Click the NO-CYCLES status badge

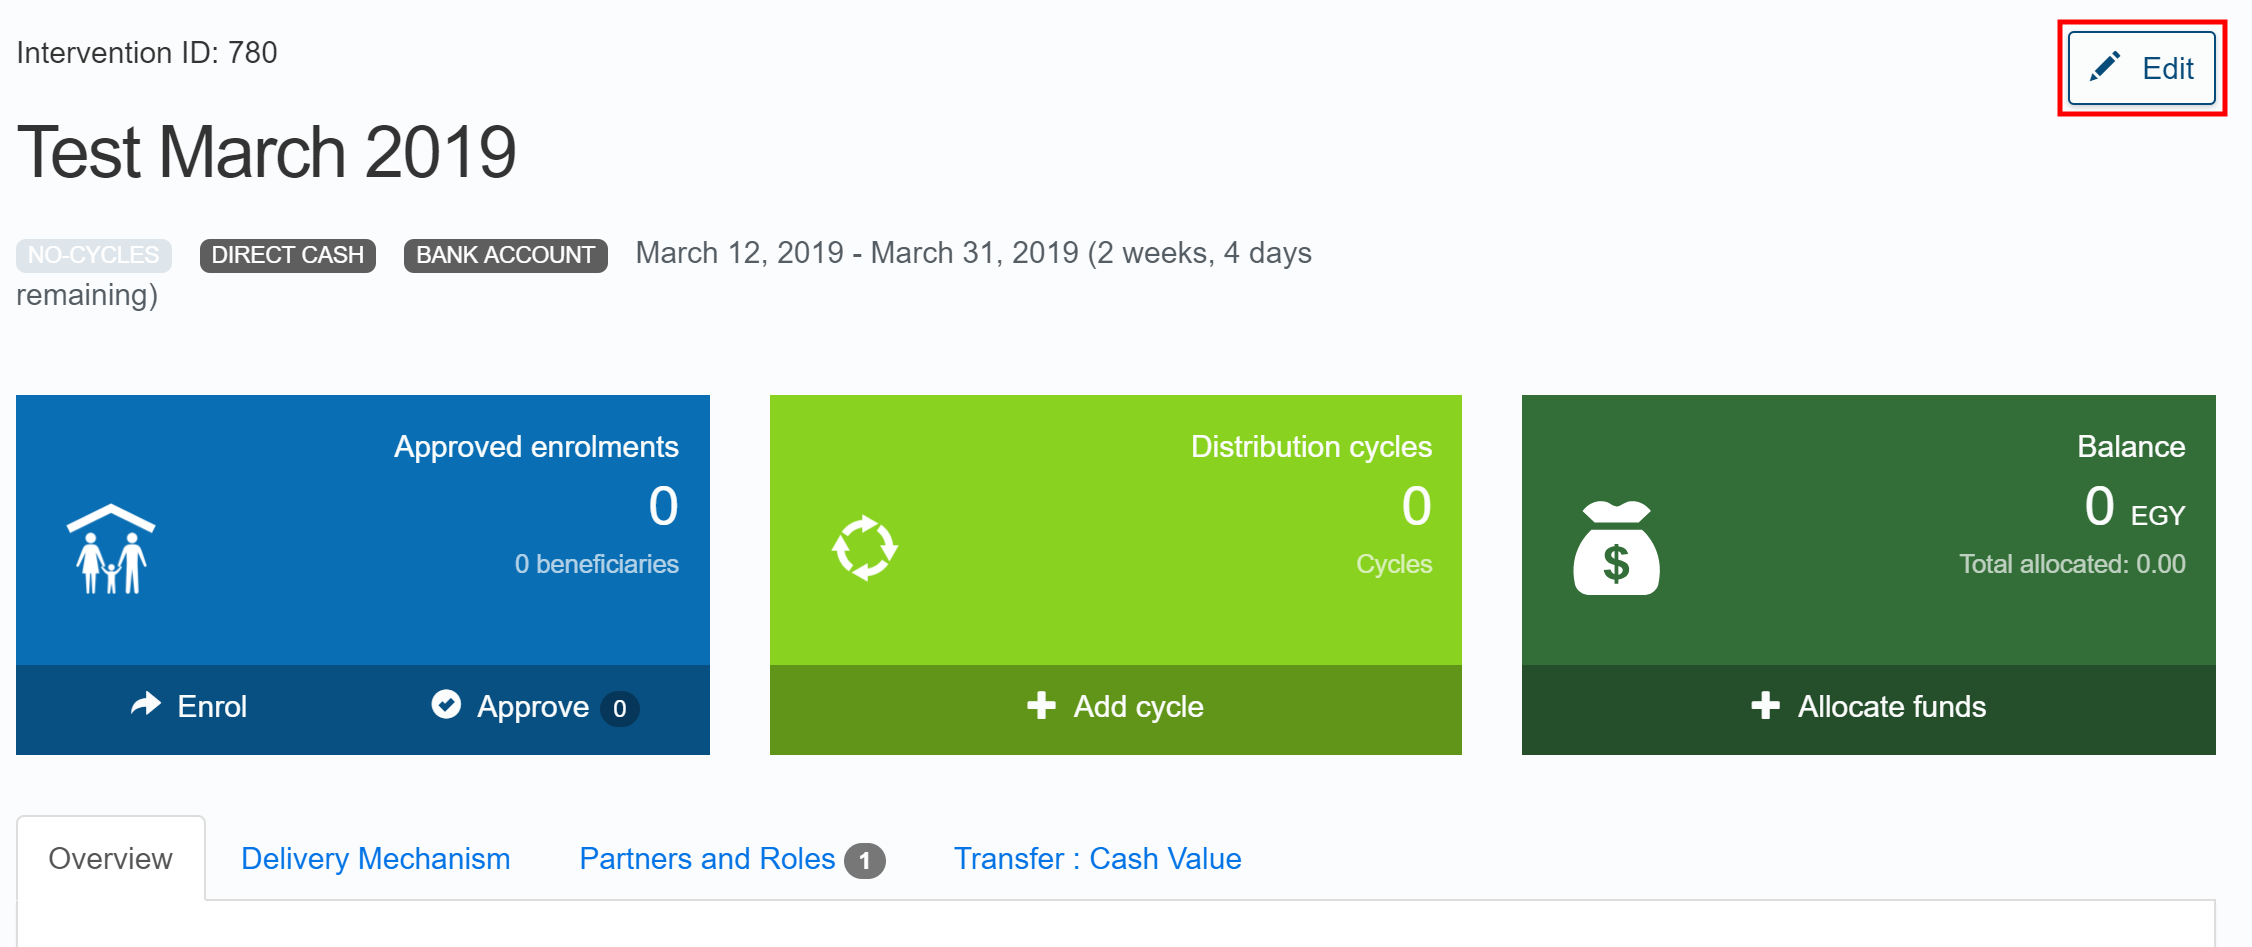pos(93,255)
